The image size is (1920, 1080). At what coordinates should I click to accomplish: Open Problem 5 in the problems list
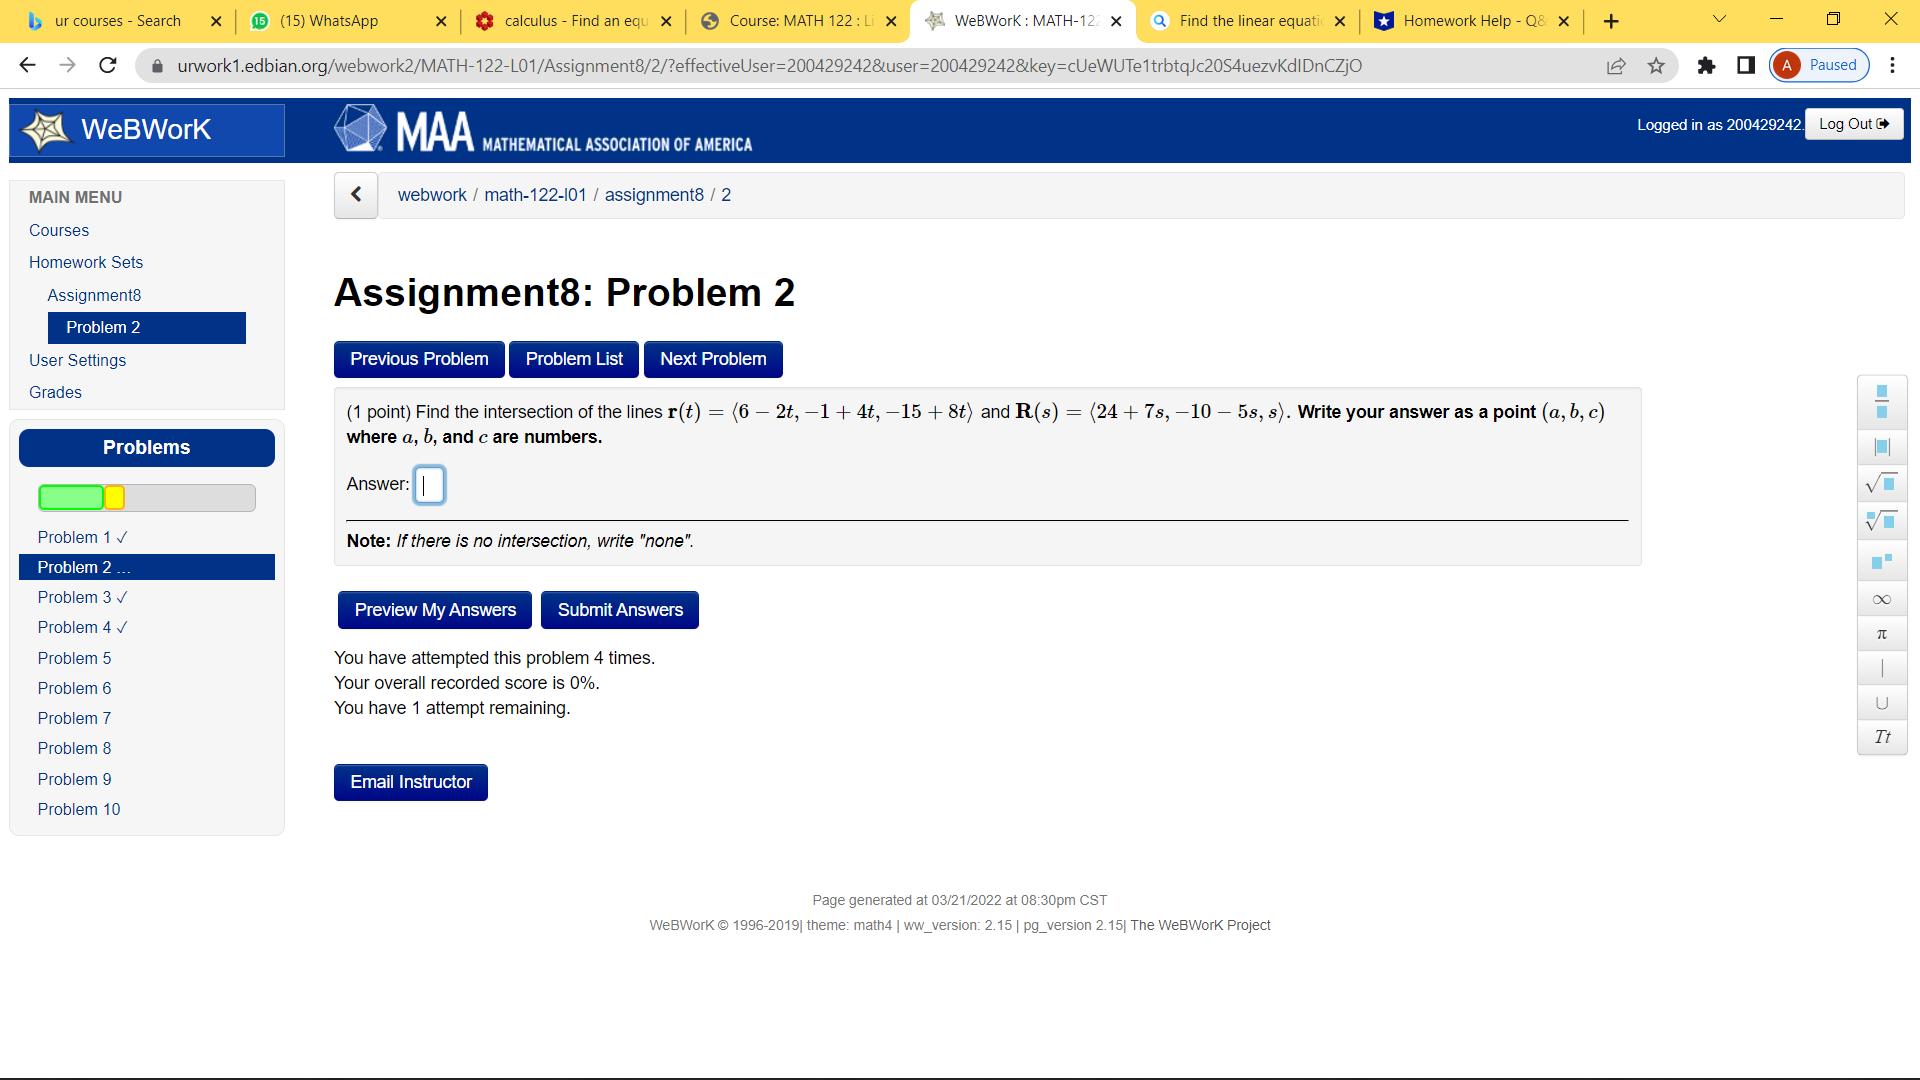[75, 658]
